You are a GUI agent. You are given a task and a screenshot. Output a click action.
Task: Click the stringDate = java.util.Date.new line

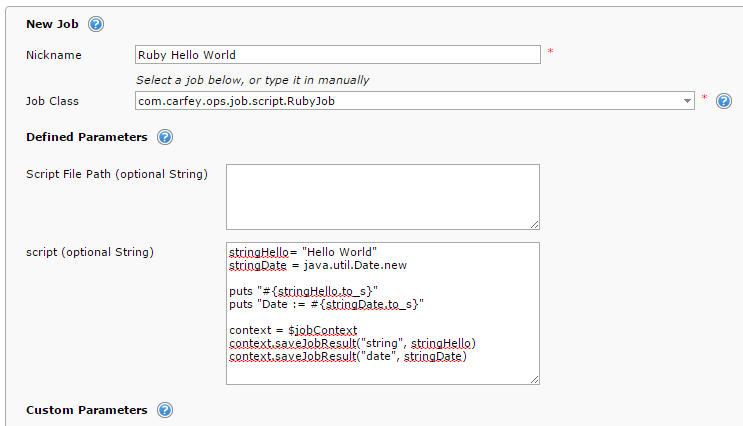(318, 265)
